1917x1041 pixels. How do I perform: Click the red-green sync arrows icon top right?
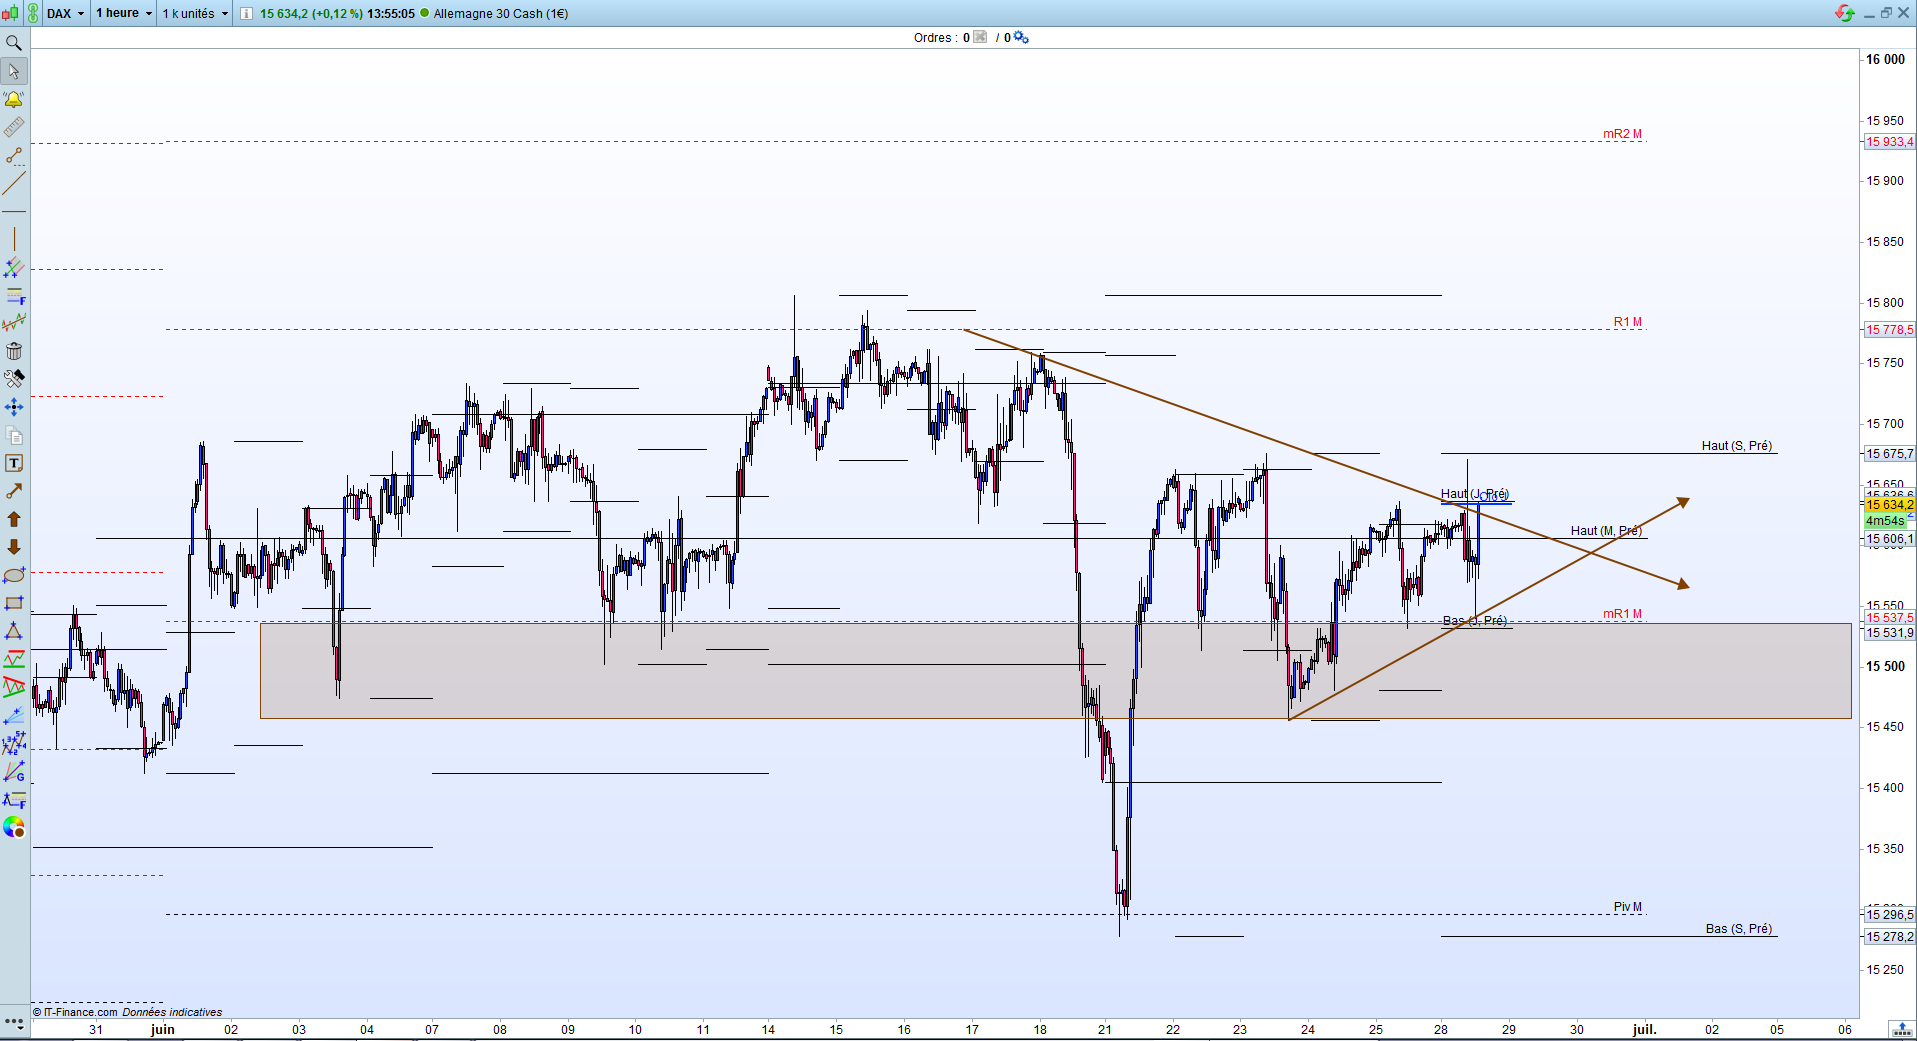(1845, 13)
